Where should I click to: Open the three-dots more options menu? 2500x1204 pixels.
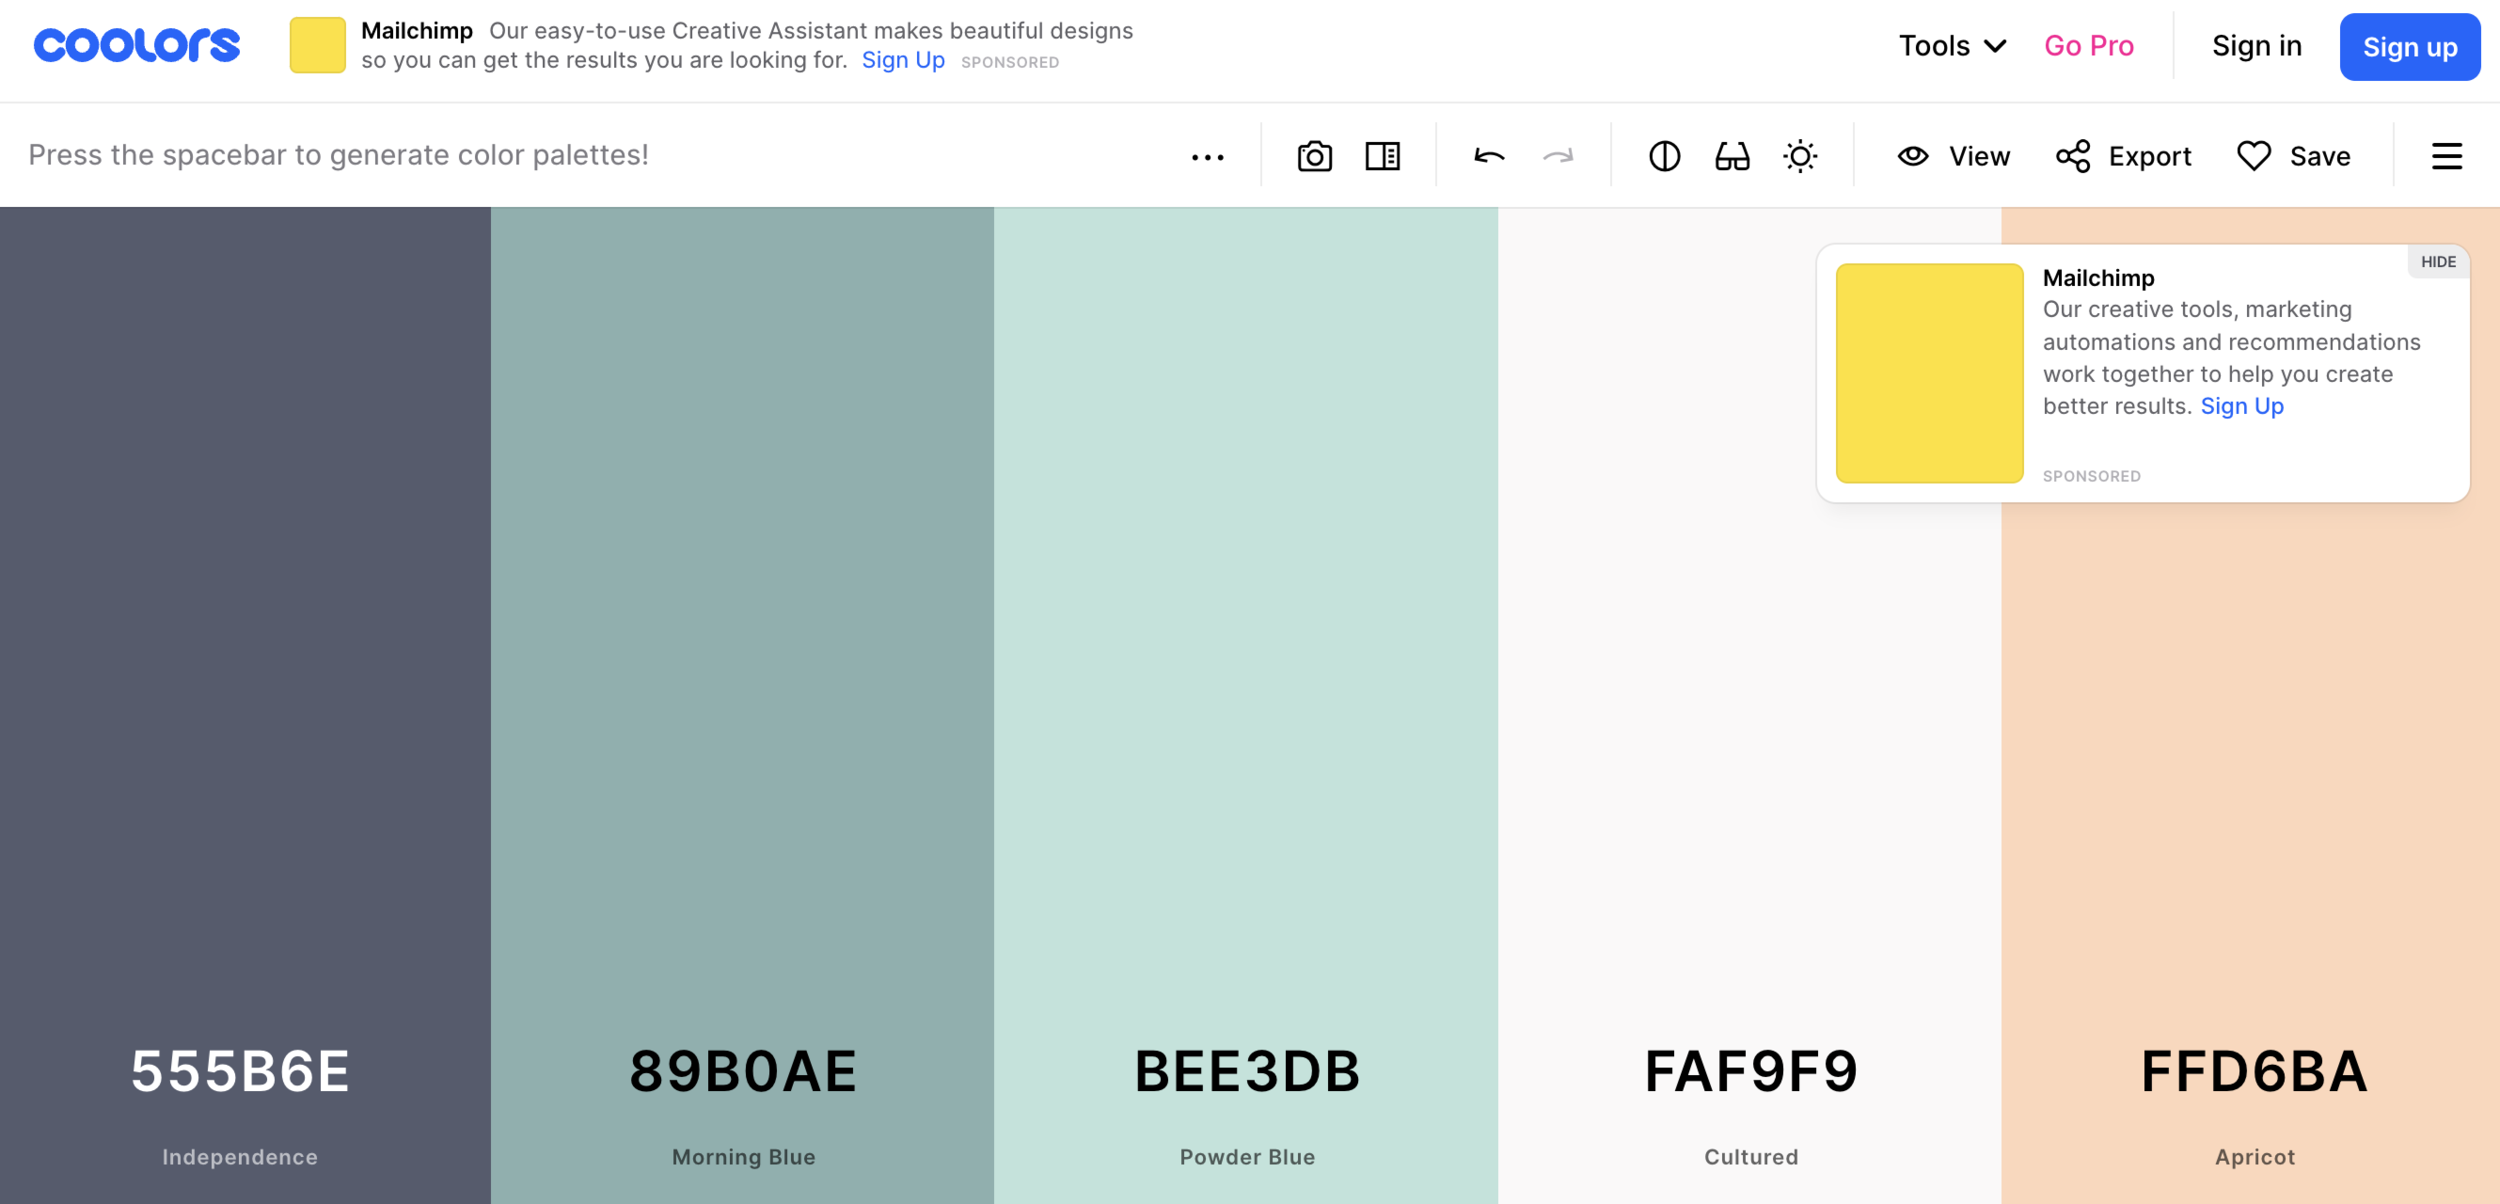[x=1207, y=158]
